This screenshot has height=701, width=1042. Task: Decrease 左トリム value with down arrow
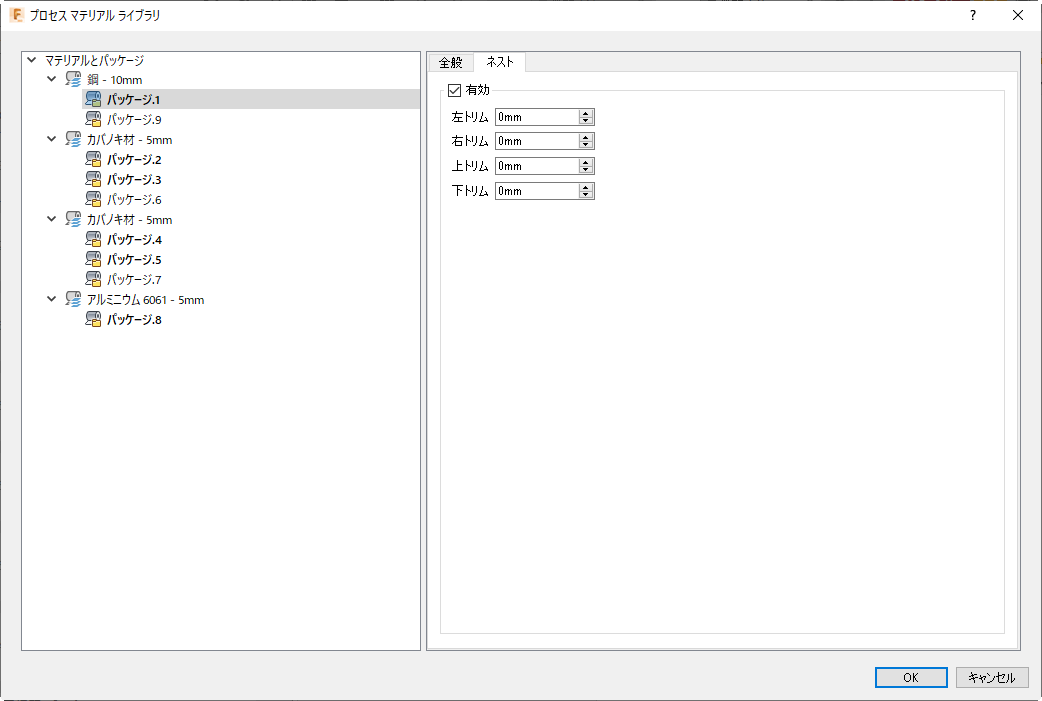coord(585,121)
